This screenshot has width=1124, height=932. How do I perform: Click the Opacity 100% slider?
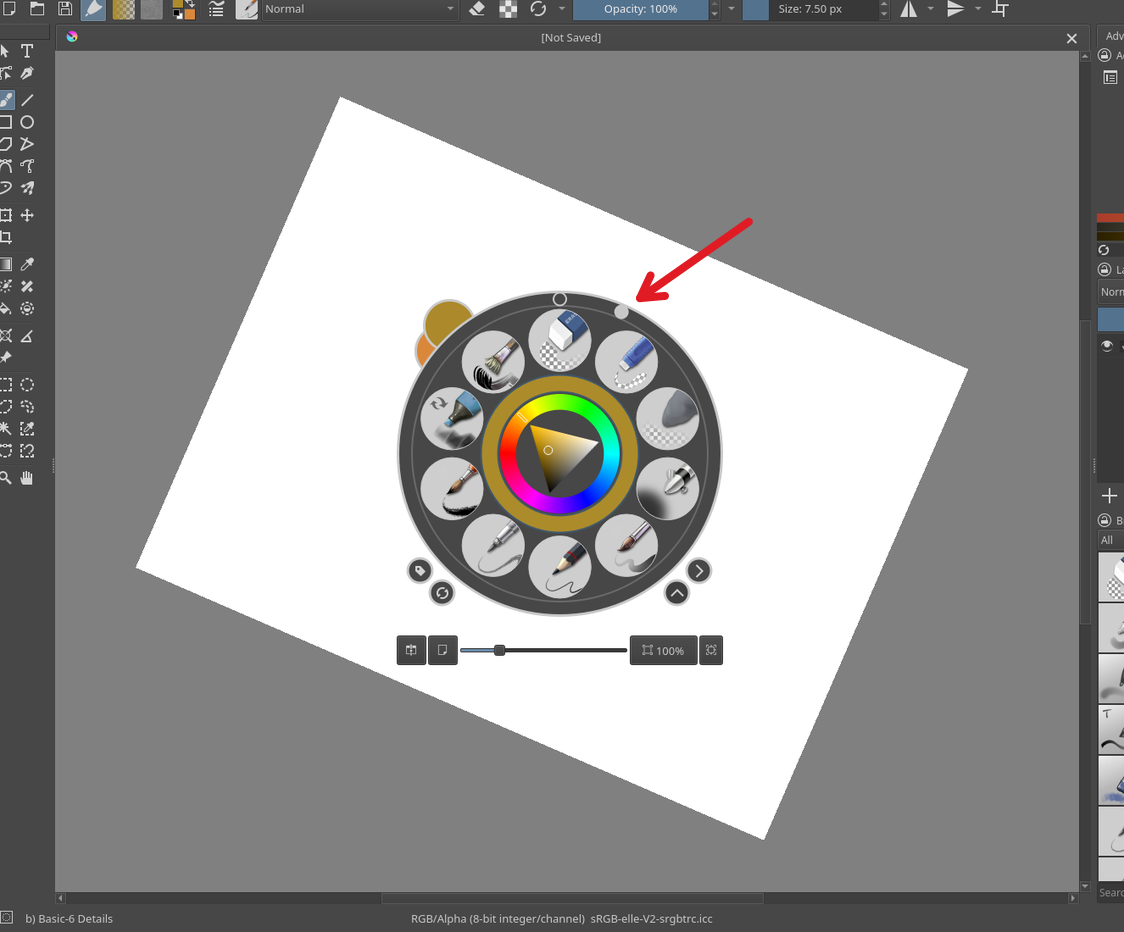640,9
